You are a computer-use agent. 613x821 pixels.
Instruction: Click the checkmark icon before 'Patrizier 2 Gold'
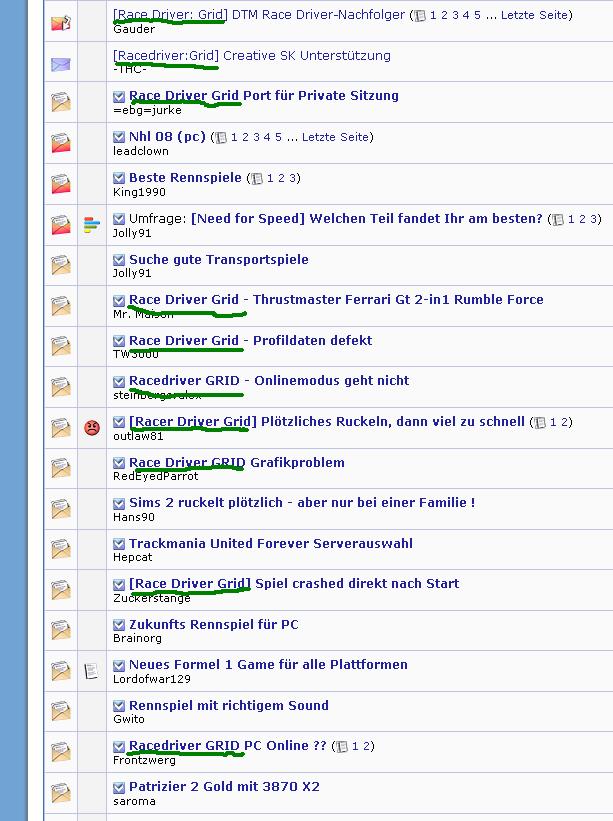(119, 787)
